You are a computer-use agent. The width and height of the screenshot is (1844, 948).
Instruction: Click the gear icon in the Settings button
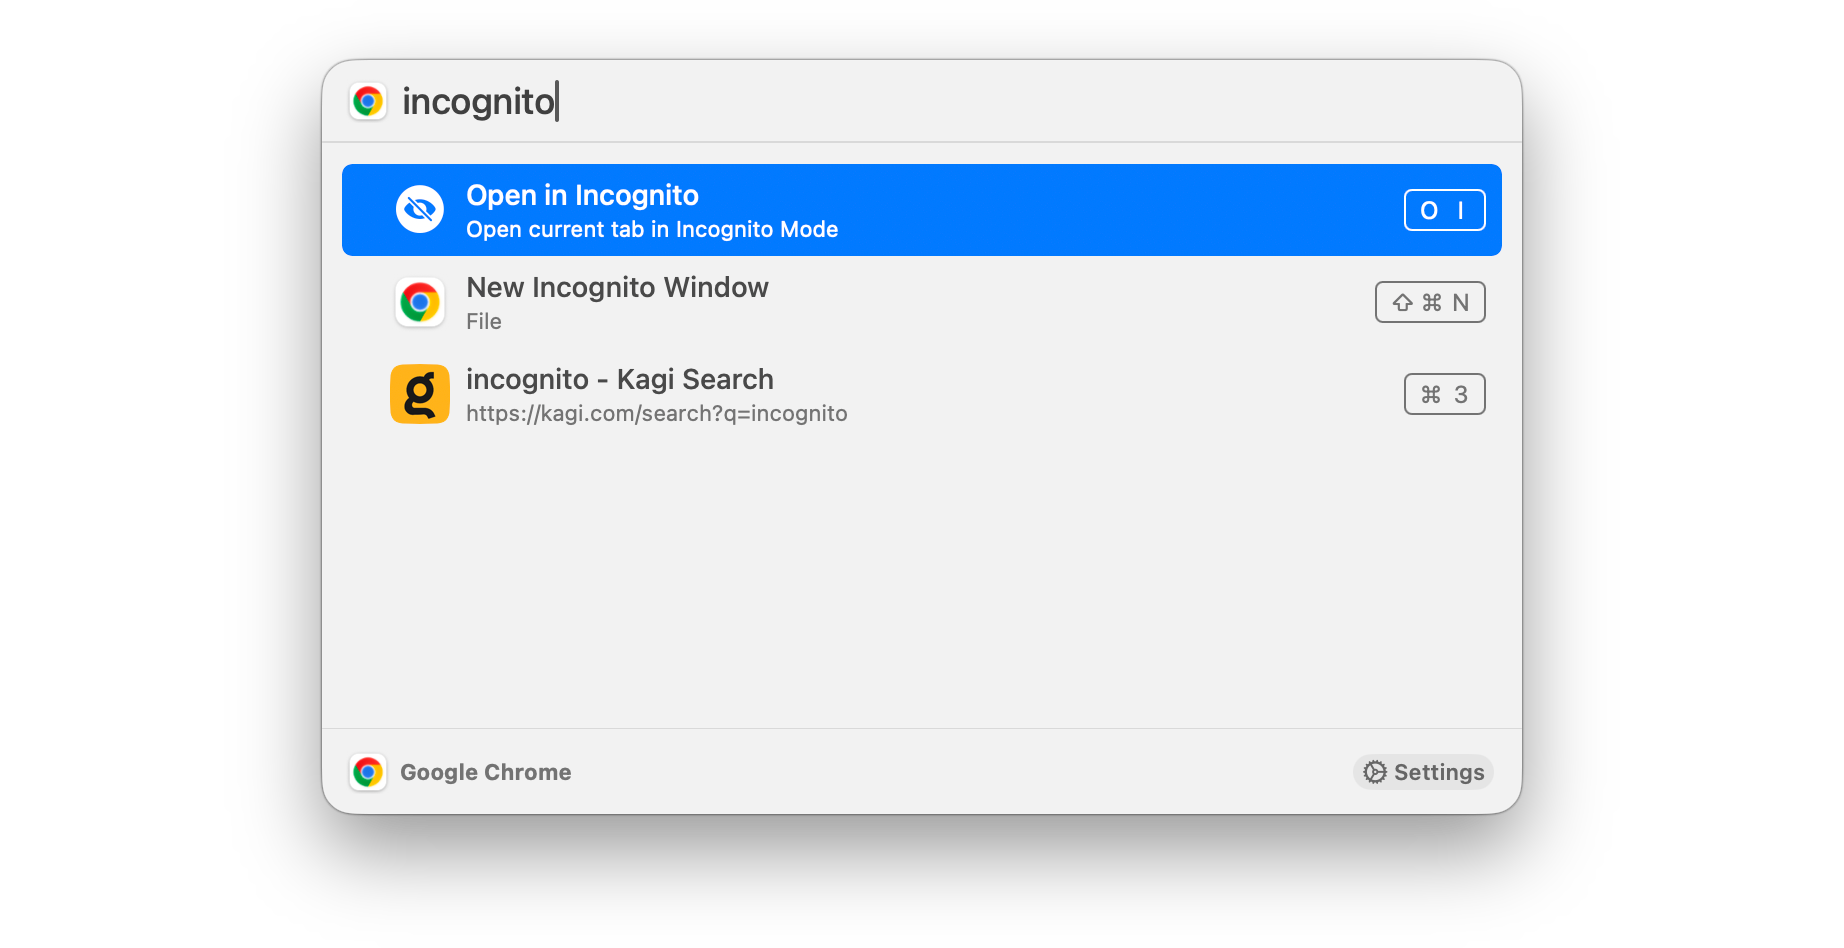pyautogui.click(x=1375, y=772)
